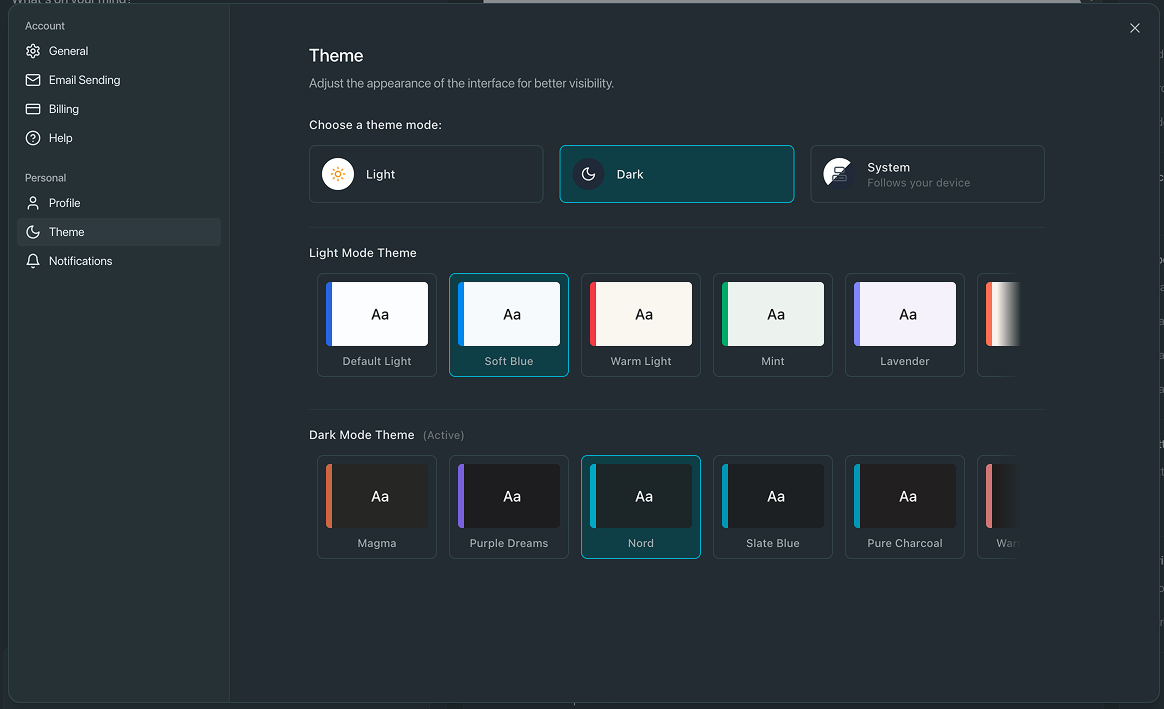Pick the Slate Blue dark theme
The height and width of the screenshot is (709, 1164).
pos(773,507)
